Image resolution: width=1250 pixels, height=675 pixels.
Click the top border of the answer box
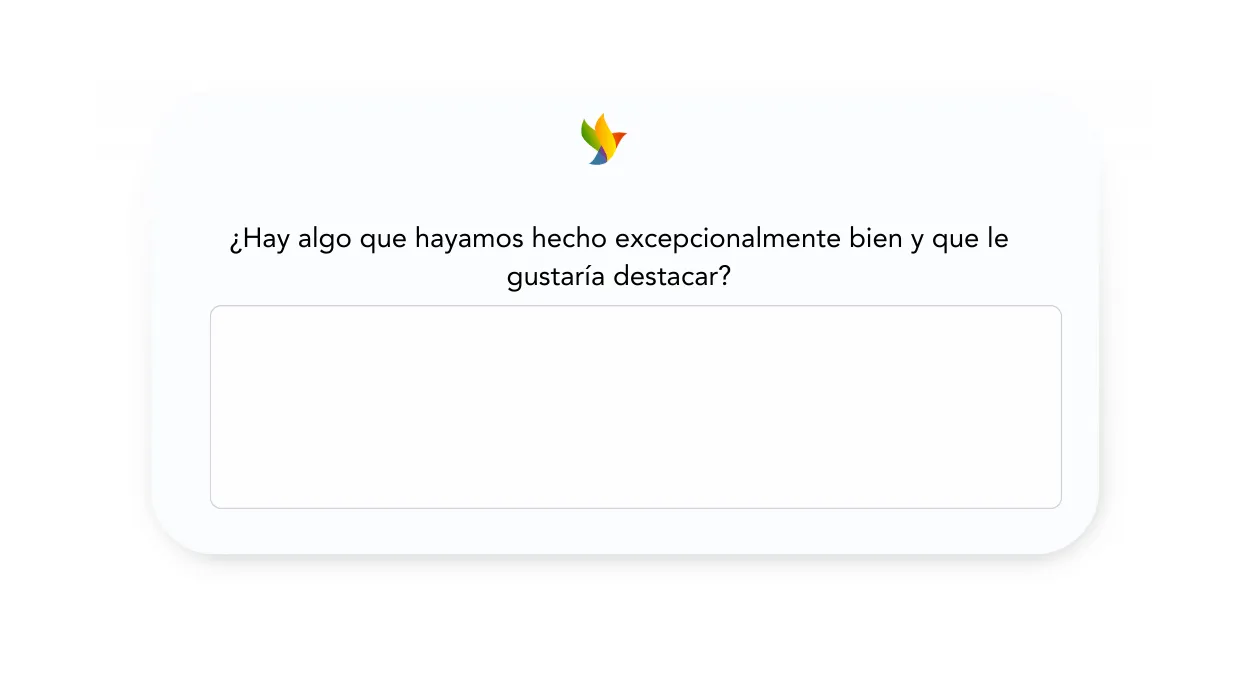tap(635, 306)
